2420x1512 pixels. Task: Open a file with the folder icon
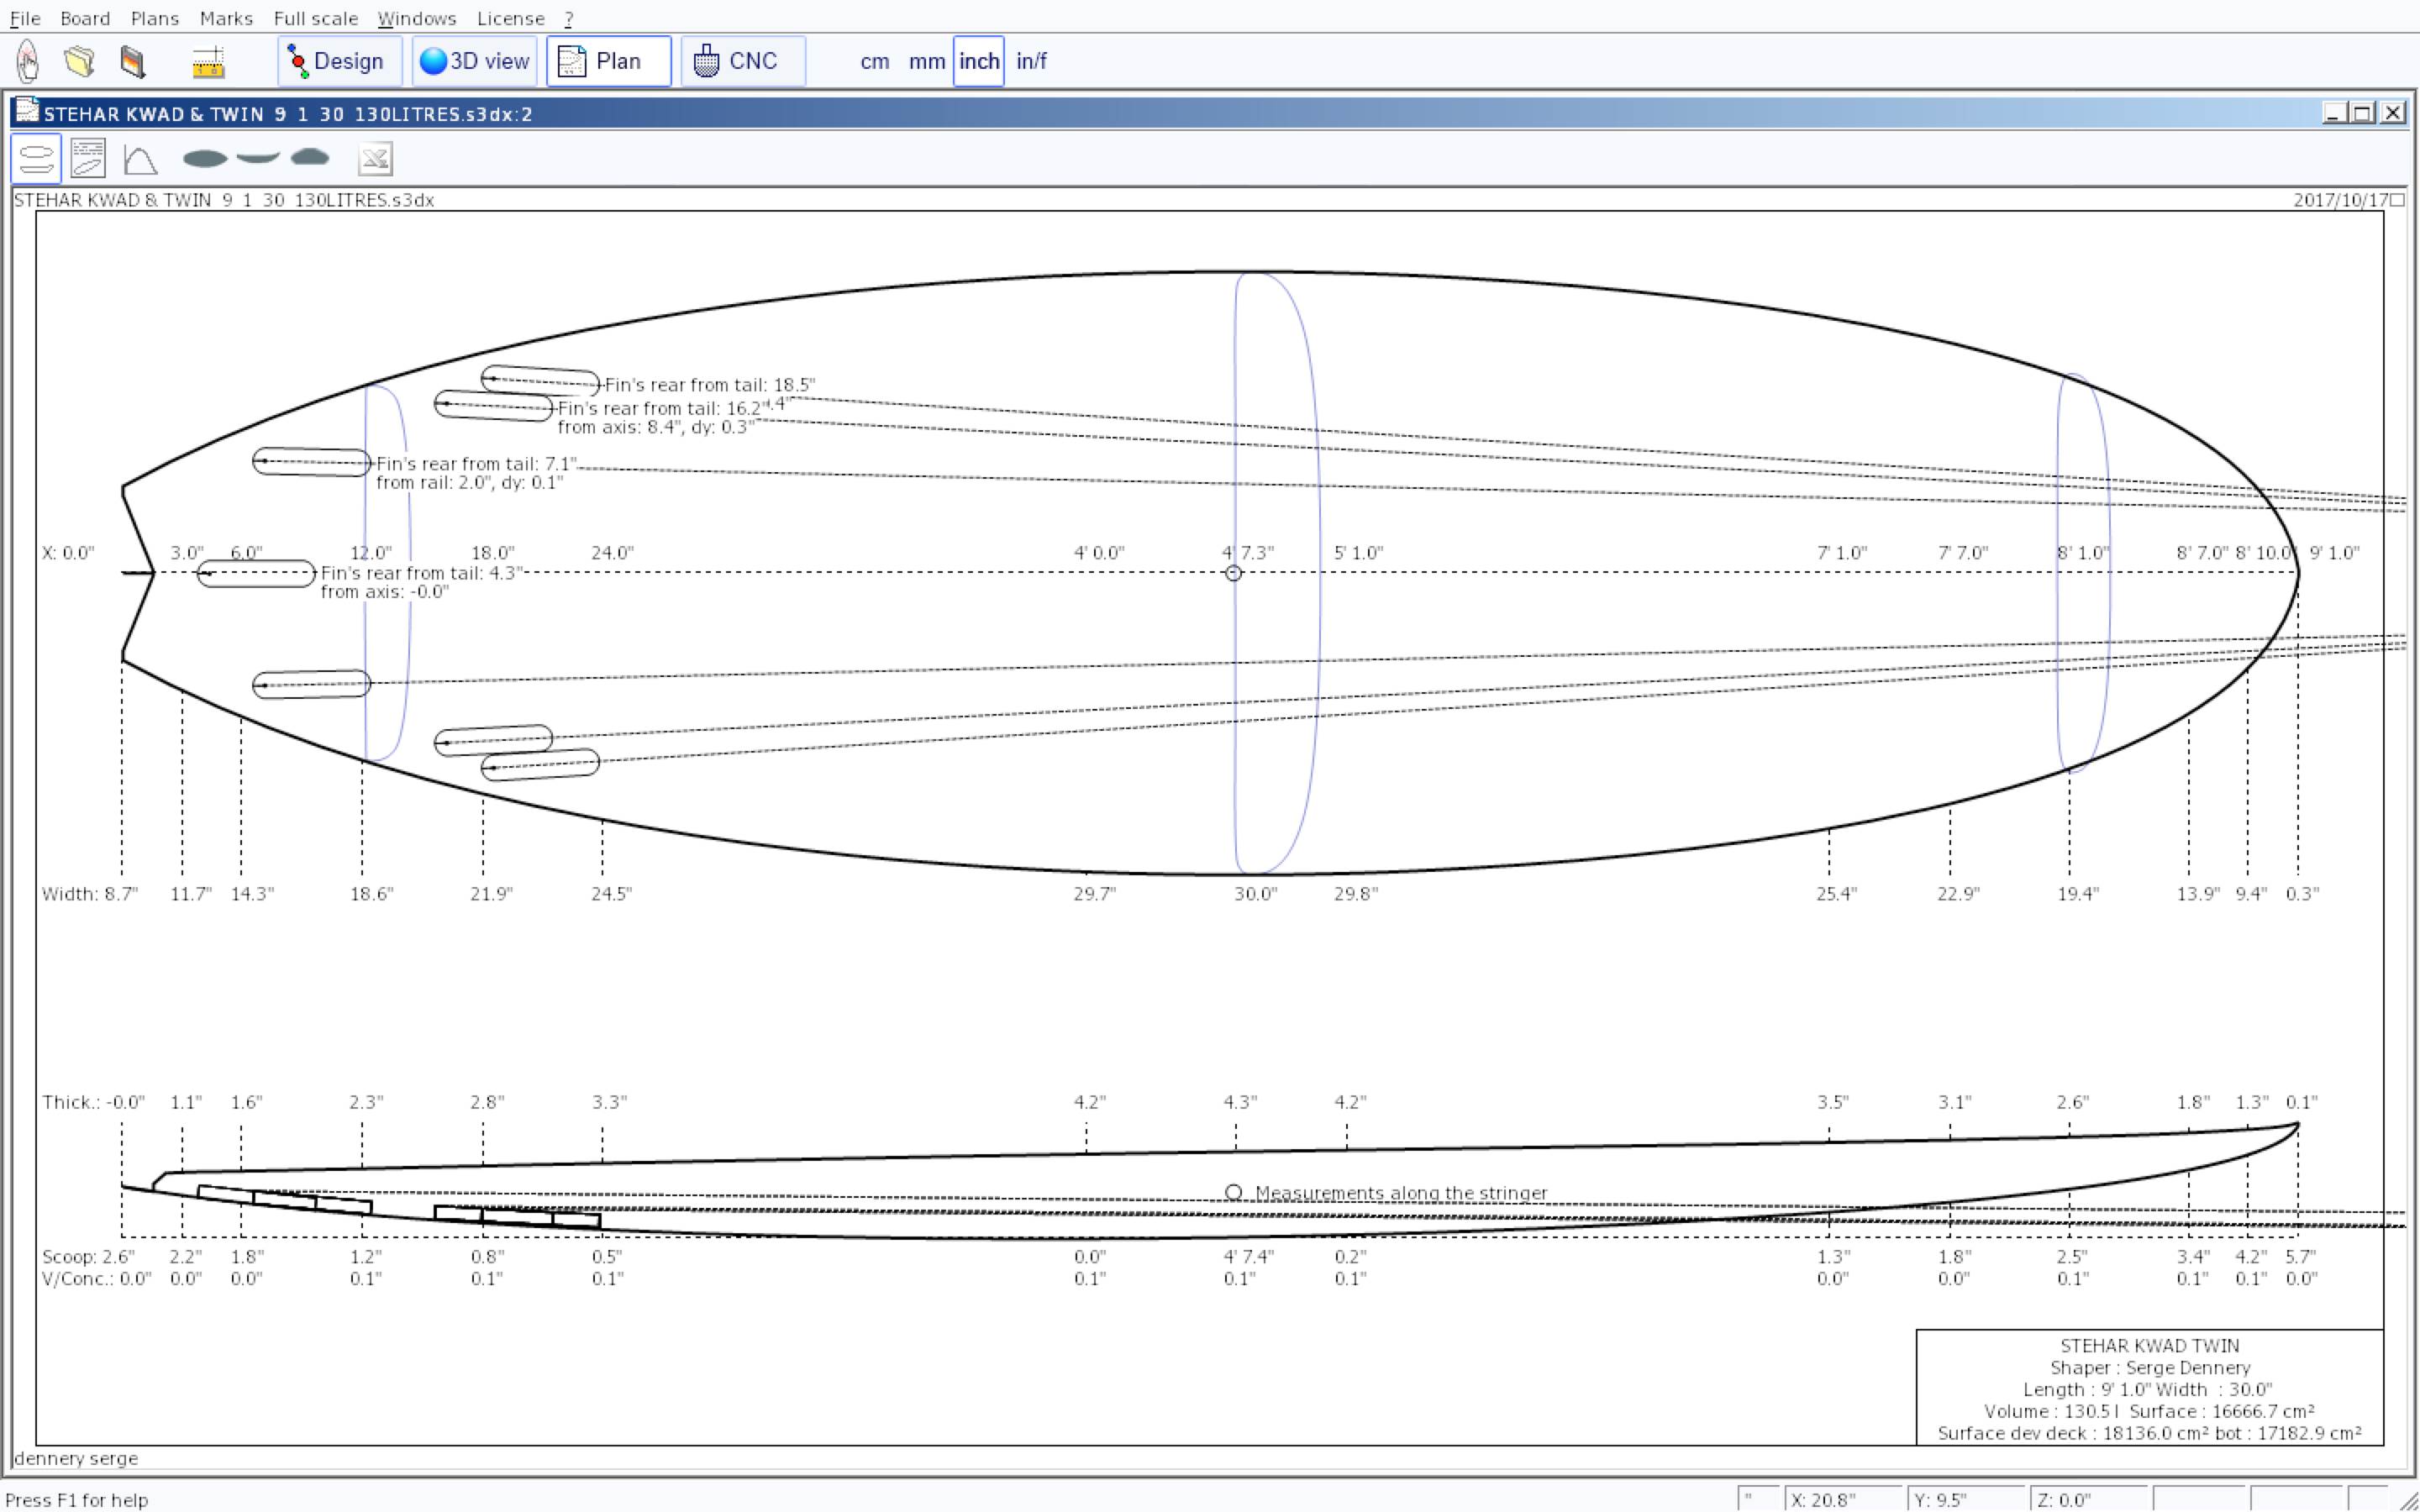(80, 61)
